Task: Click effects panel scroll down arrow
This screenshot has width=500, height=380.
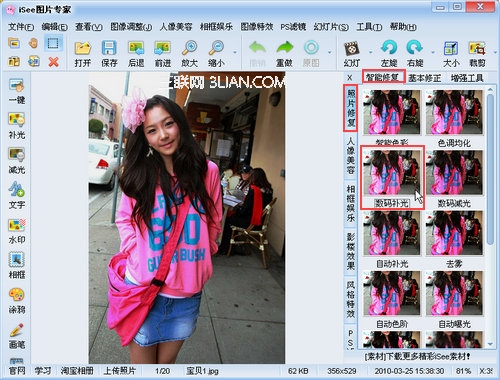Action: [x=490, y=344]
